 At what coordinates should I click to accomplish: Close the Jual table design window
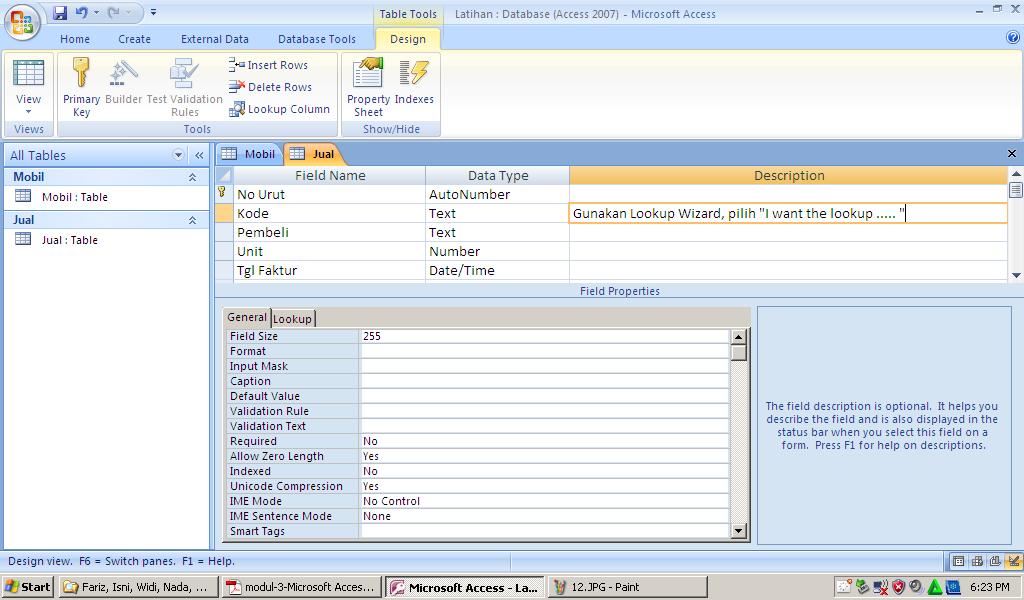click(x=1012, y=153)
